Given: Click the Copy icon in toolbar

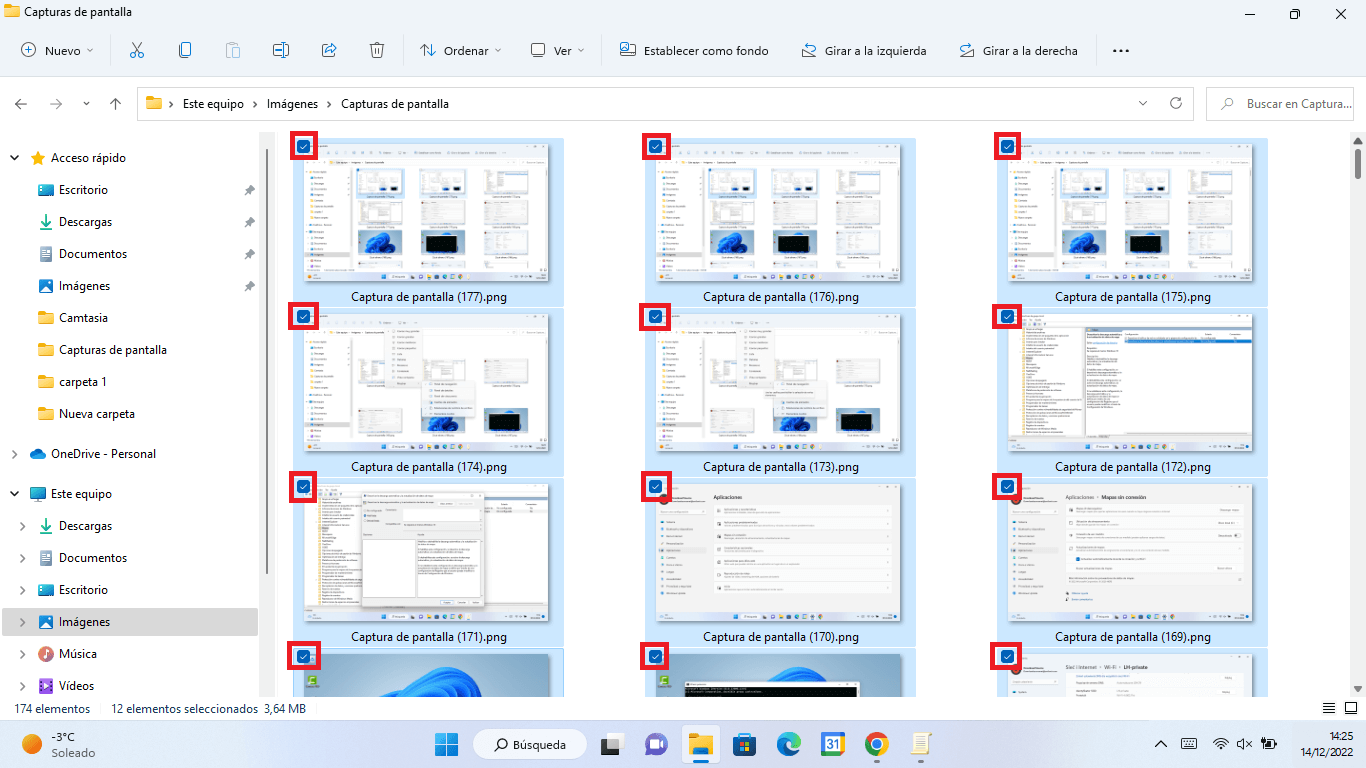Looking at the screenshot, I should click(185, 50).
